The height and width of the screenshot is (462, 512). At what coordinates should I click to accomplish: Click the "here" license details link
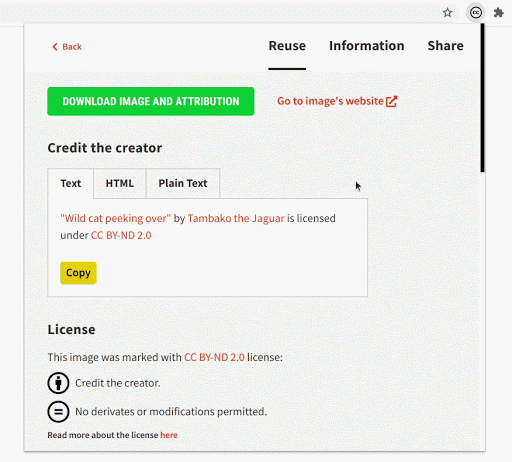point(169,435)
